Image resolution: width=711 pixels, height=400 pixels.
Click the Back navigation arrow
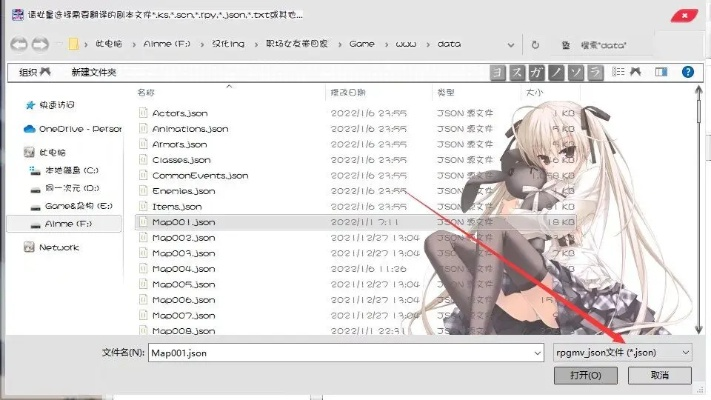17,45
